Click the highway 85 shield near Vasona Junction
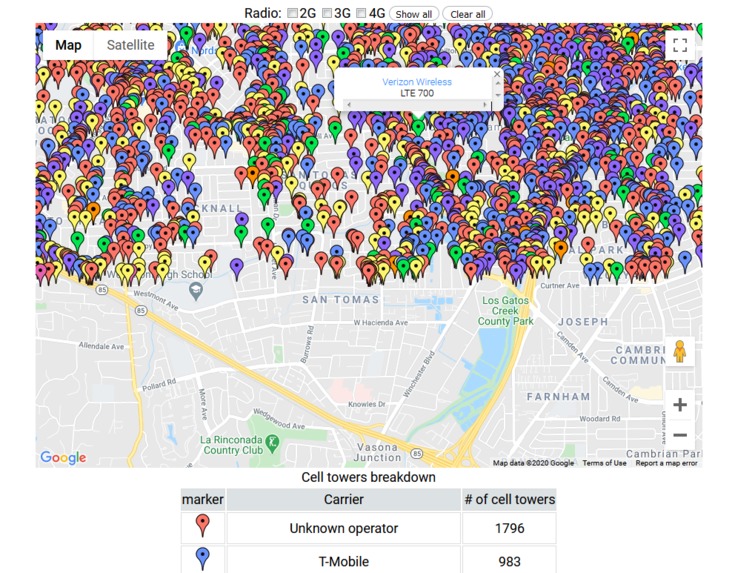Viewport: 735px width, 573px height. 416,453
